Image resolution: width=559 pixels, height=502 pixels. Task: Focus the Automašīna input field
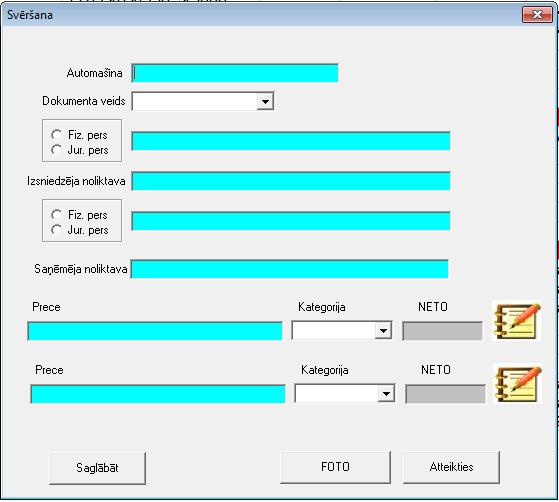click(x=235, y=73)
